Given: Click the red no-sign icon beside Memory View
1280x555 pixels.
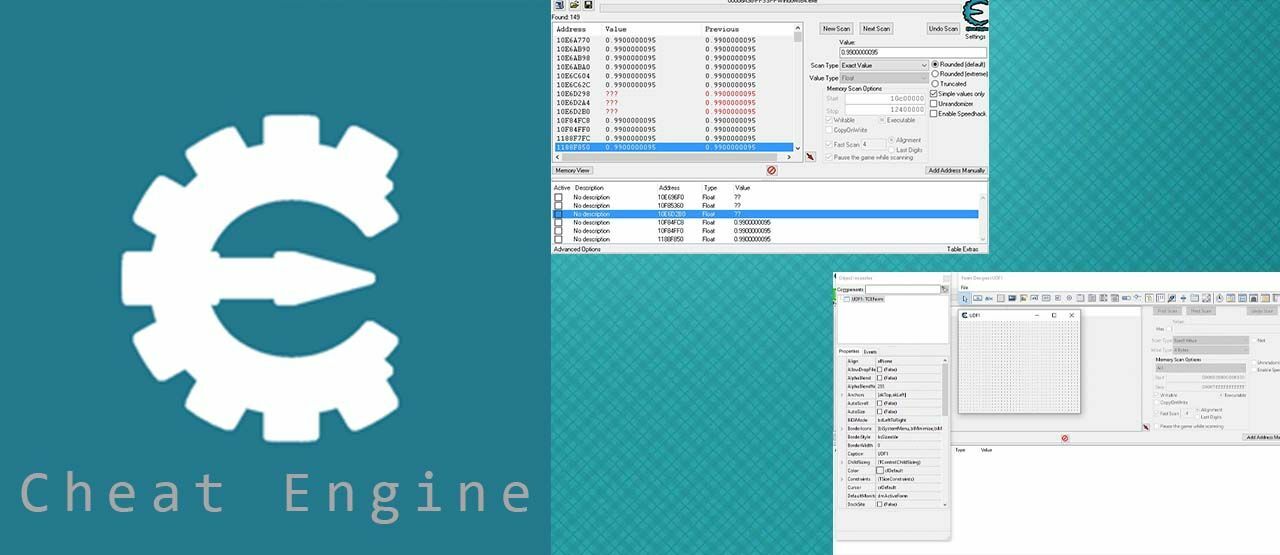Looking at the screenshot, I should point(771,170).
